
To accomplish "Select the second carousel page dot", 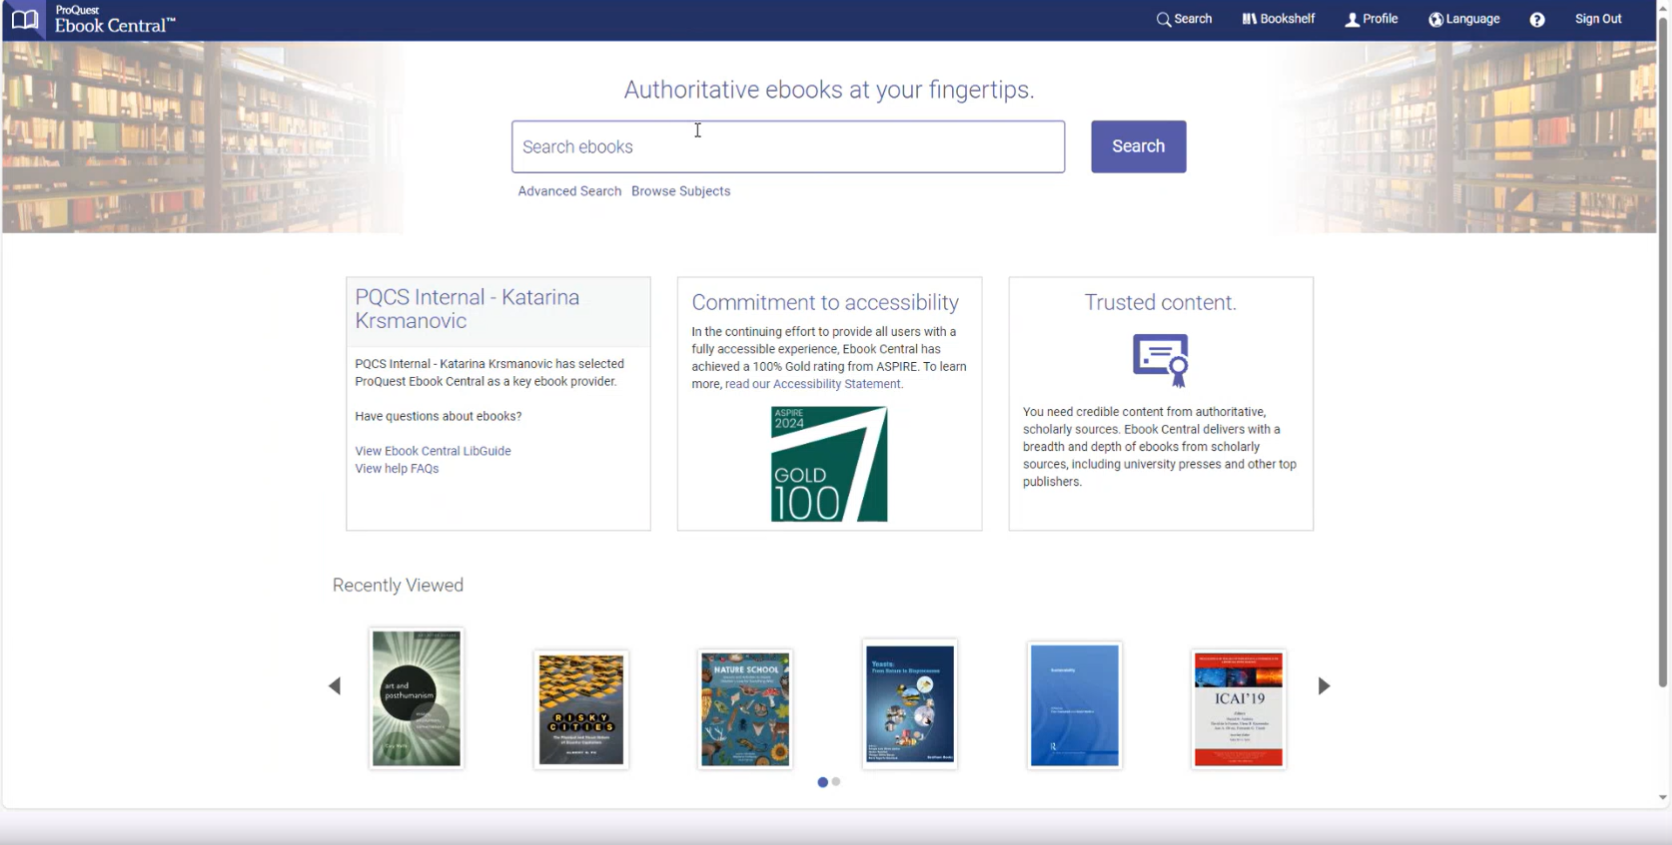I will pyautogui.click(x=836, y=782).
